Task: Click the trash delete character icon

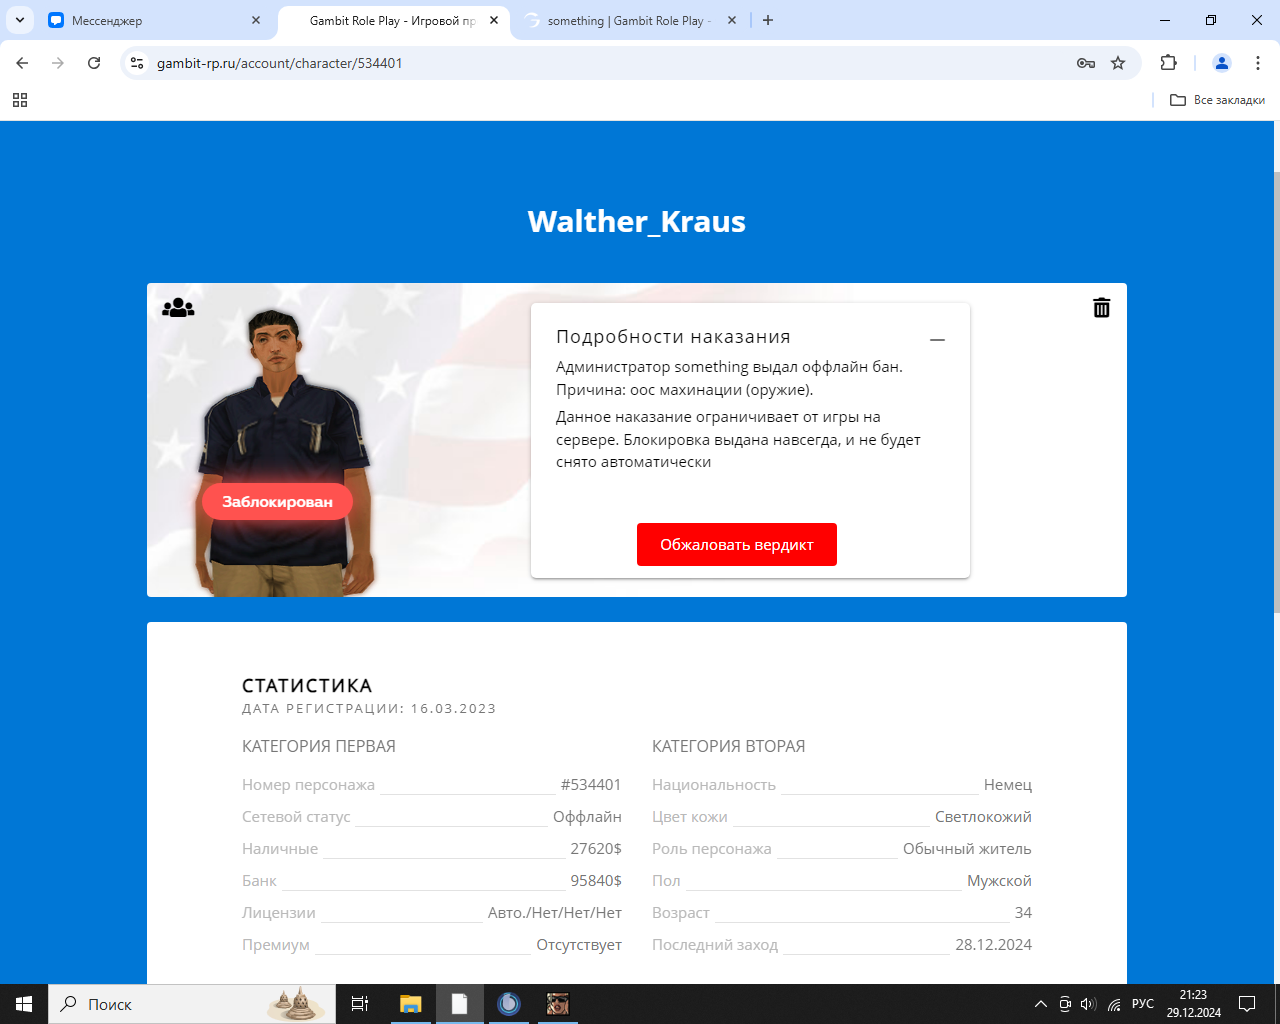Action: pyautogui.click(x=1101, y=308)
